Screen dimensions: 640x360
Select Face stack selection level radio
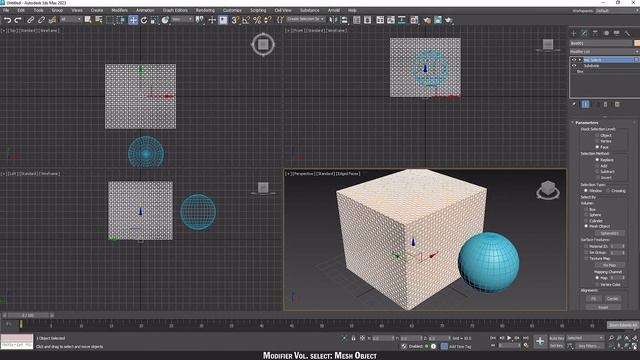(597, 147)
